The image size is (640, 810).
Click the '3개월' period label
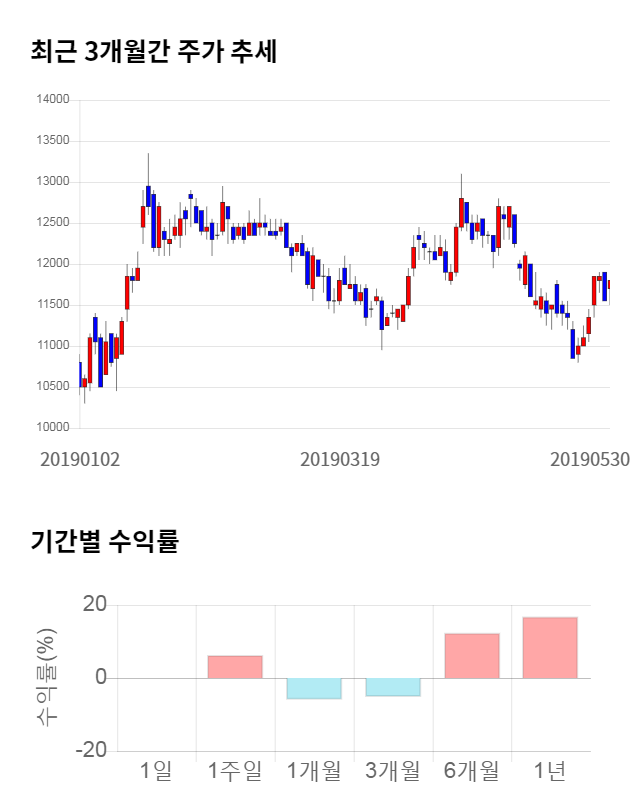pos(393,771)
